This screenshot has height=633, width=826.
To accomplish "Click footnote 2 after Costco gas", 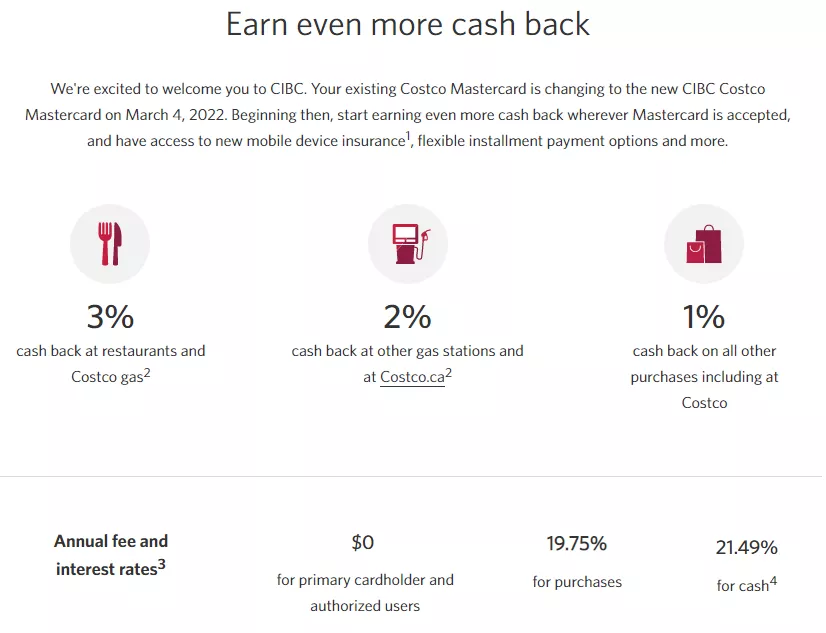I will pos(147,373).
